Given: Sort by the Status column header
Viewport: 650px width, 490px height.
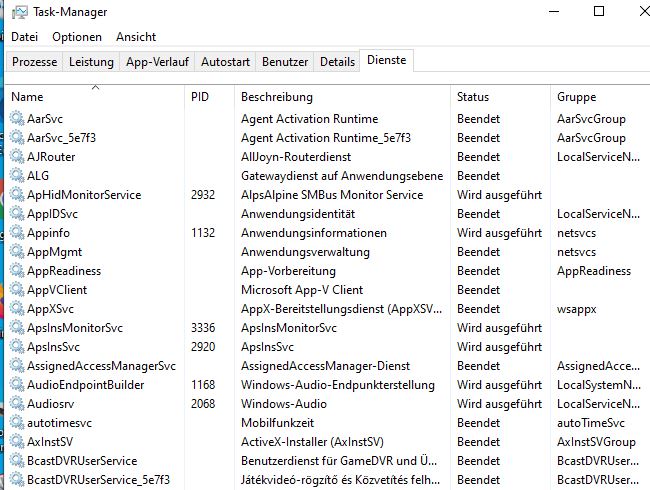Looking at the screenshot, I should coord(500,97).
